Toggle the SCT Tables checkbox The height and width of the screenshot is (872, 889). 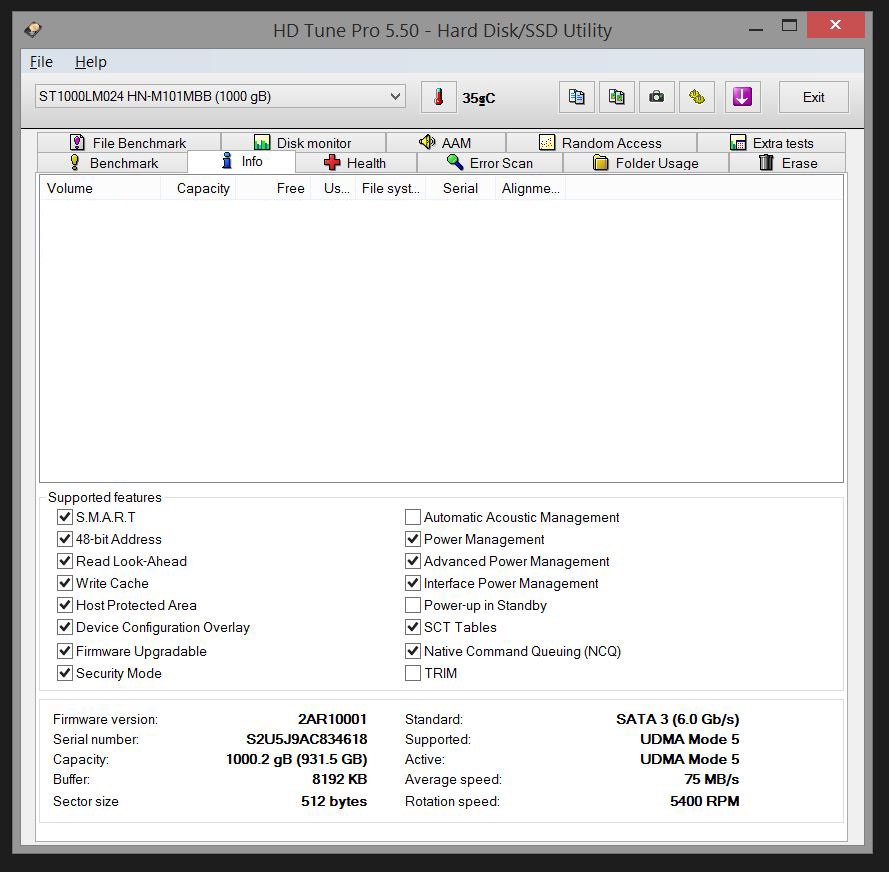tap(413, 627)
